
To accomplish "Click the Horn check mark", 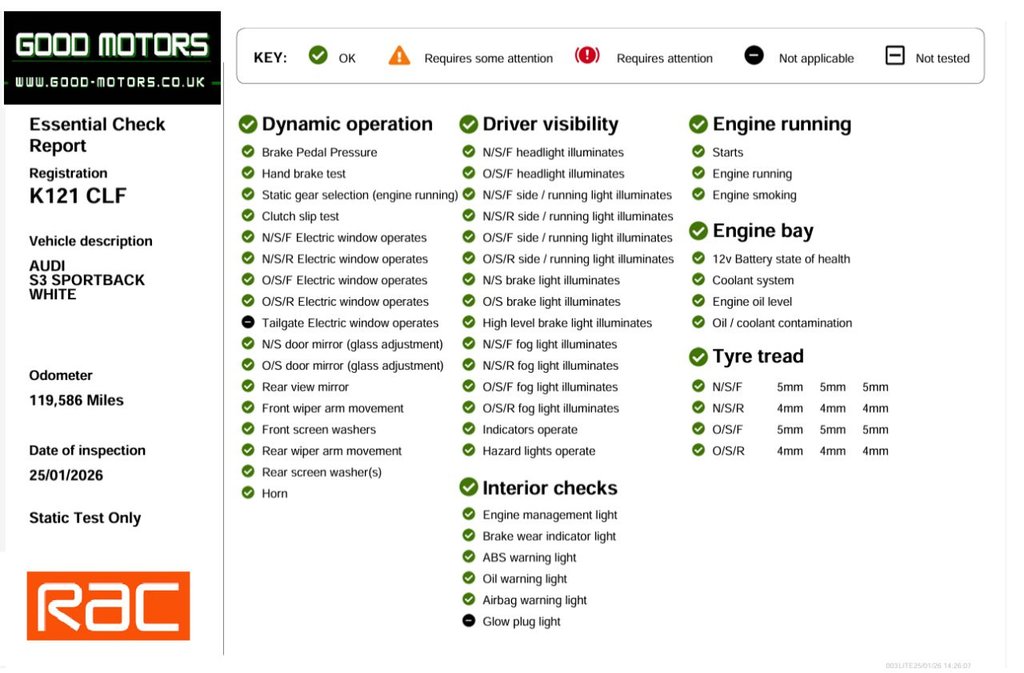I will click(248, 493).
